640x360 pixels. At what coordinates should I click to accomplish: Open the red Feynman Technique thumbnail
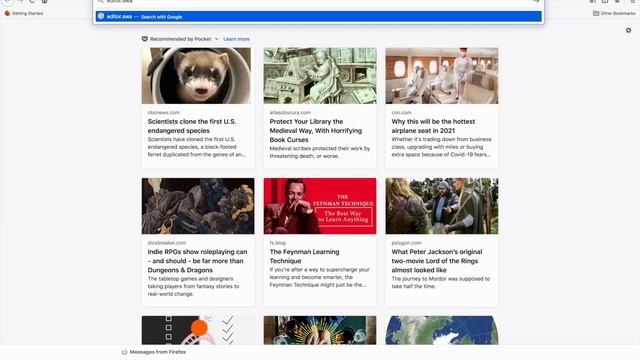click(320, 206)
